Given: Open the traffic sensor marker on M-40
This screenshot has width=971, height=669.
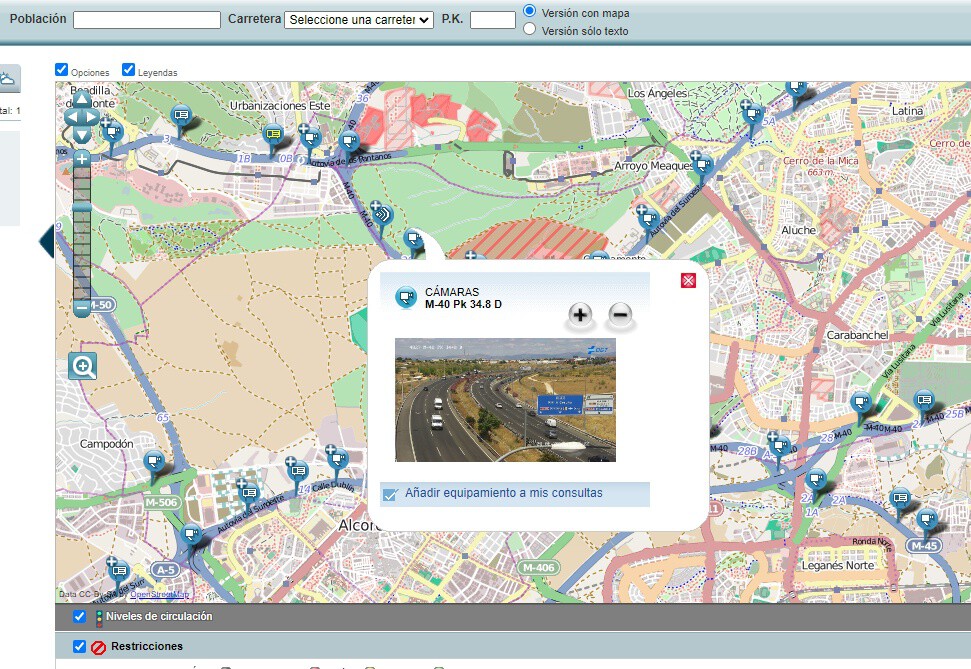Looking at the screenshot, I should (382, 216).
